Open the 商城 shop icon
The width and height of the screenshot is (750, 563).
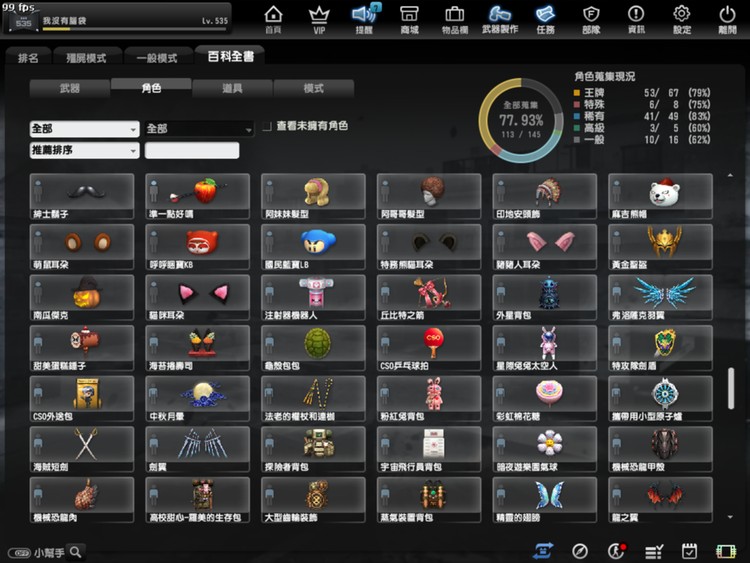point(409,19)
